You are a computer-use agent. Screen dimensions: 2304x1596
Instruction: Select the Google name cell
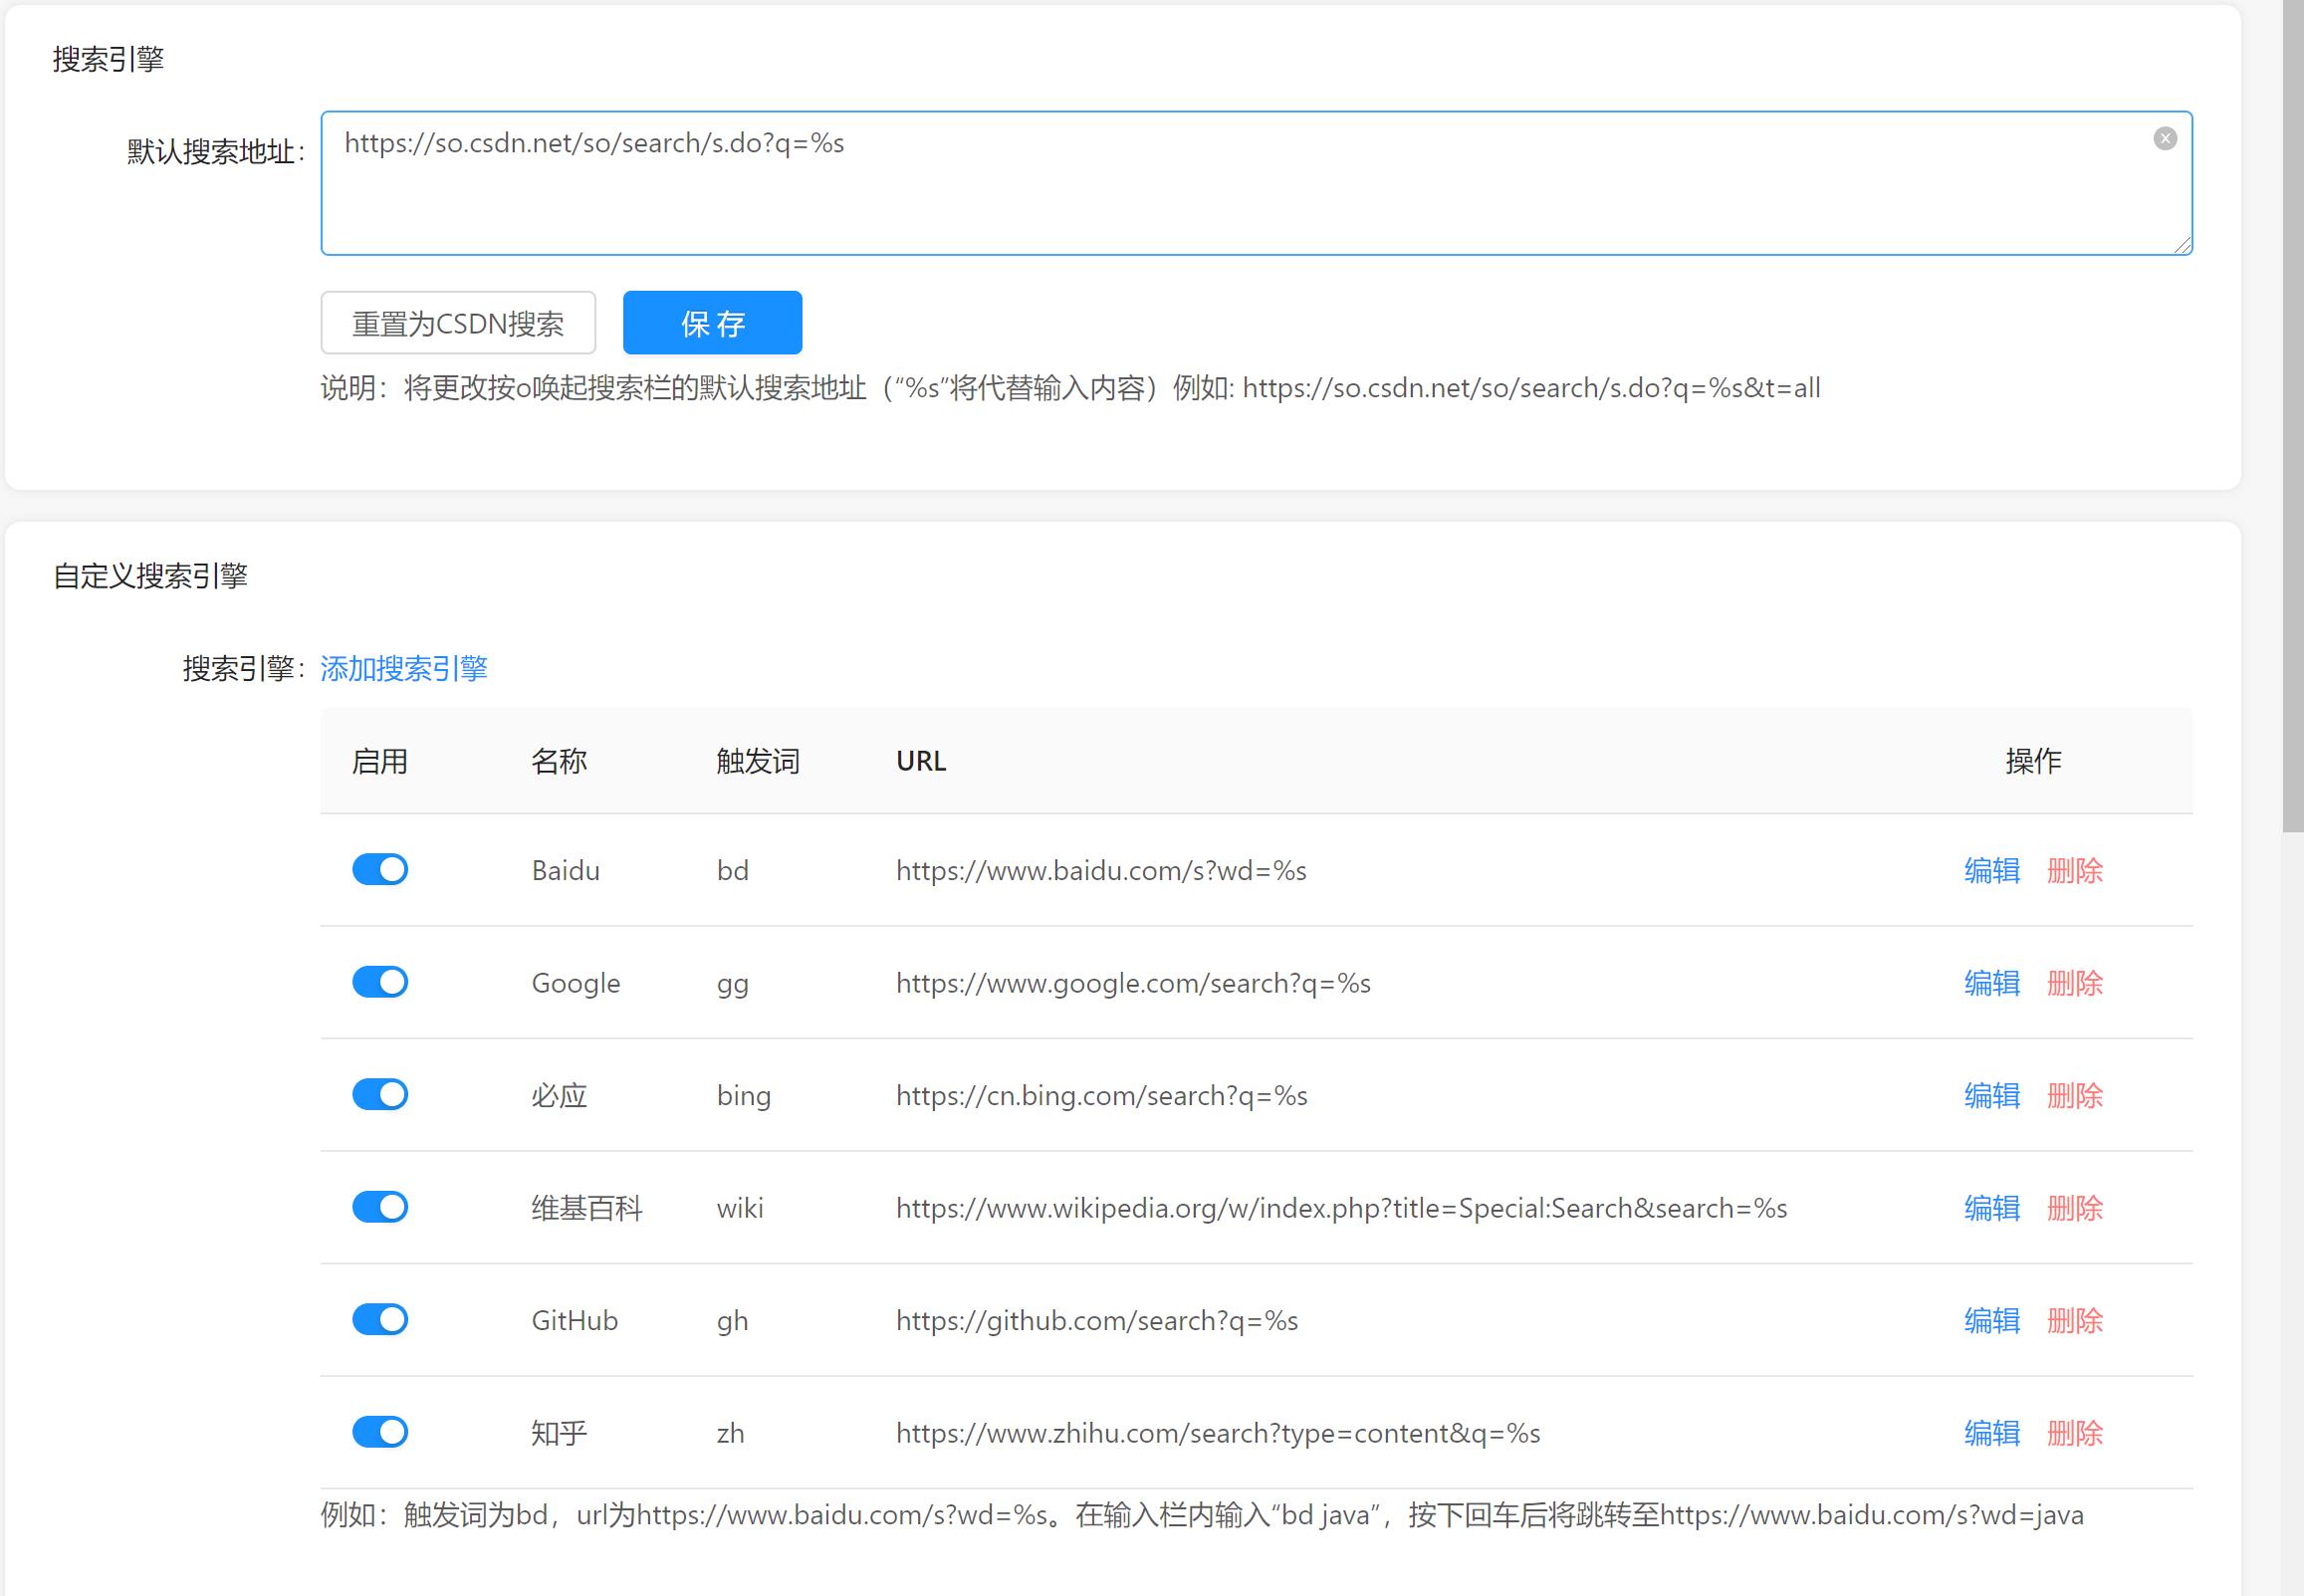[576, 983]
